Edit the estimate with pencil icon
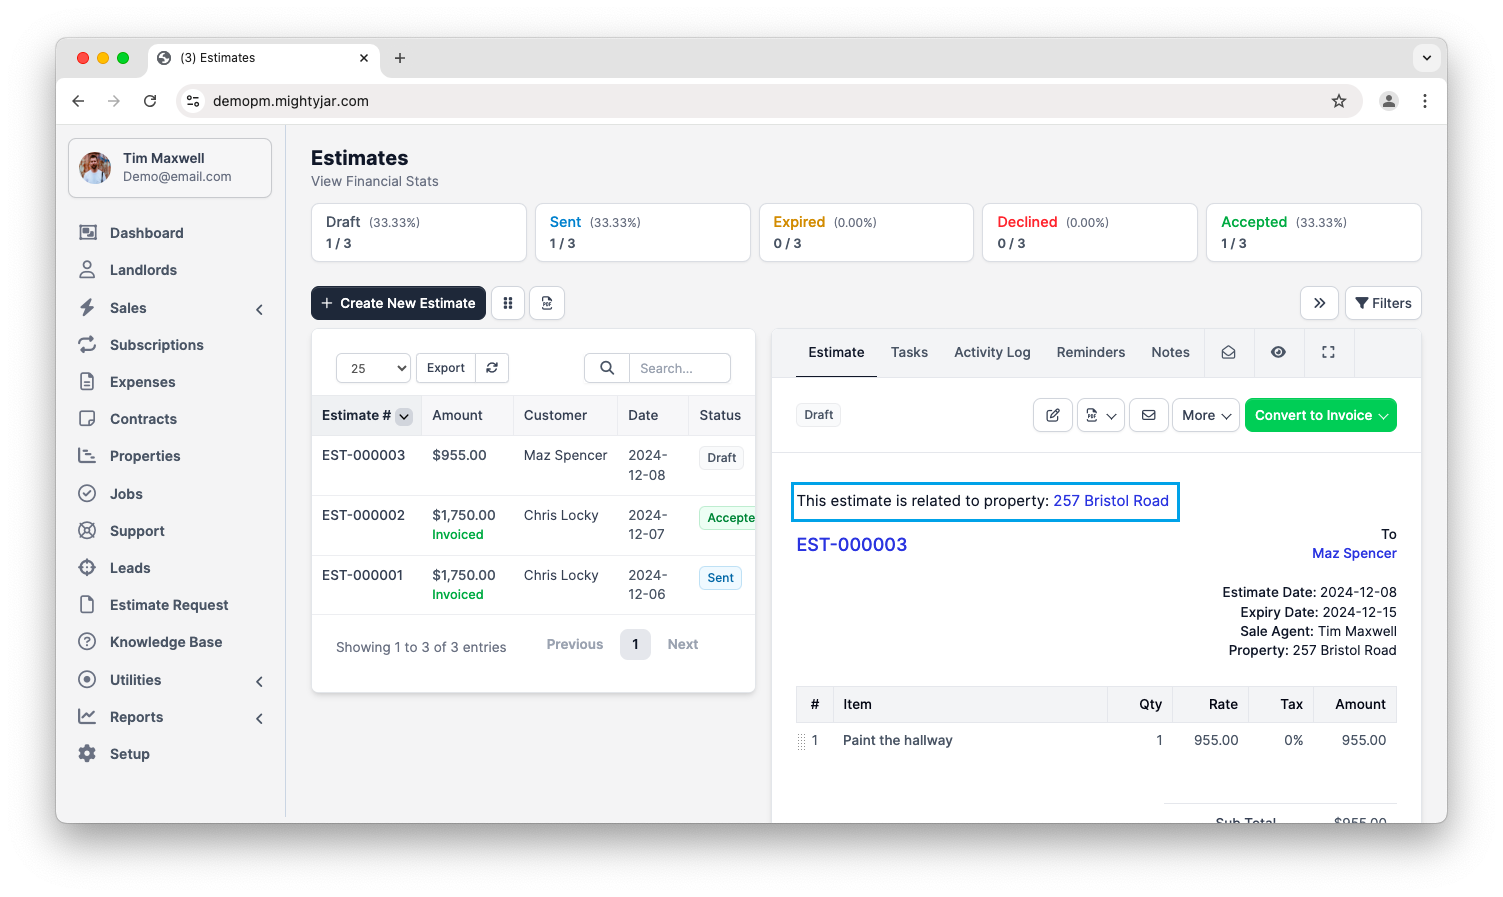 click(1053, 415)
